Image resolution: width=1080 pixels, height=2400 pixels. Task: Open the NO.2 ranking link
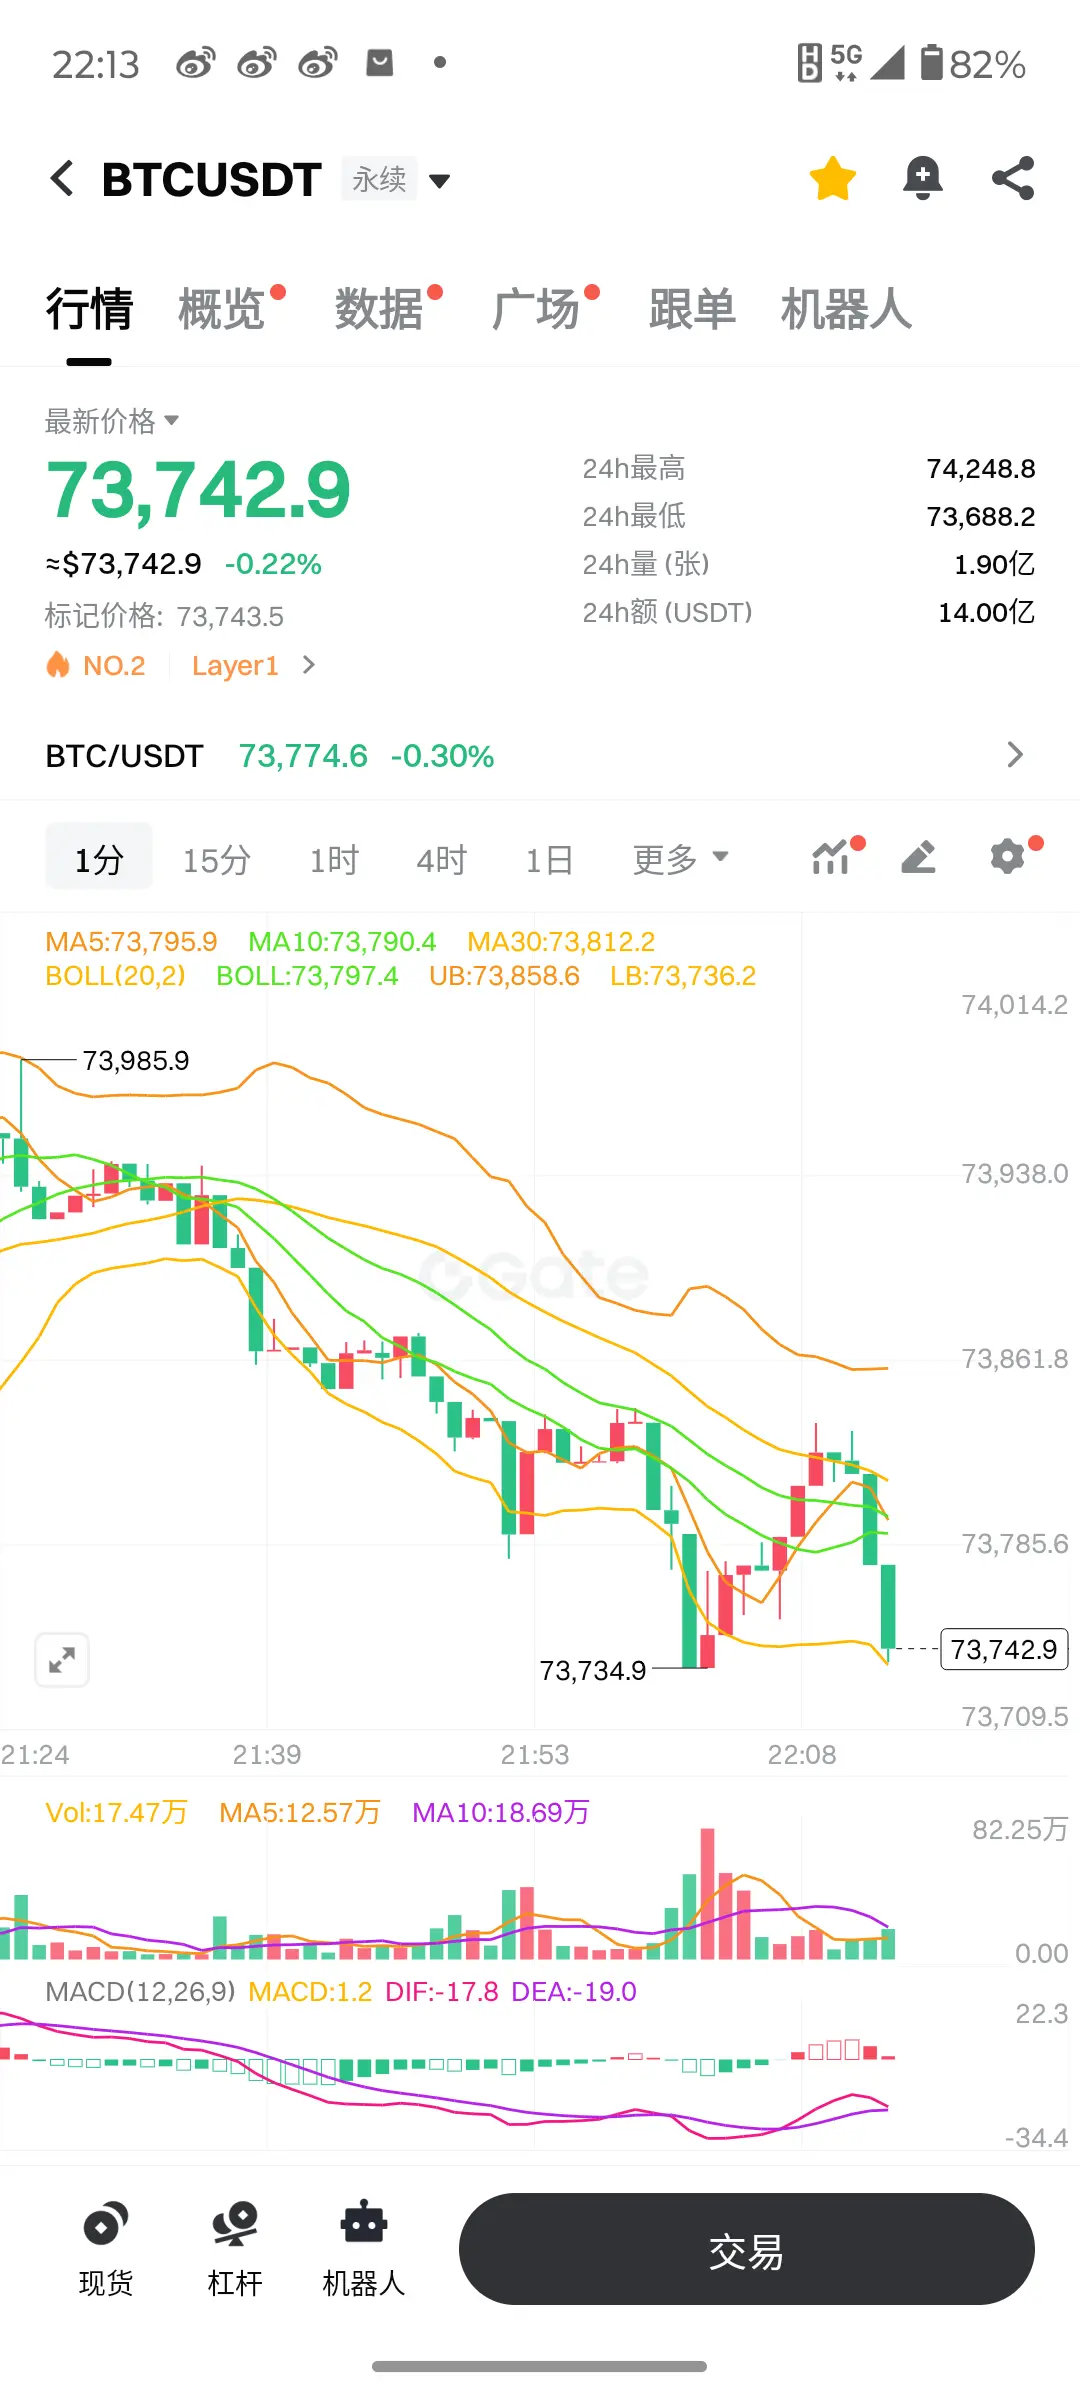(114, 666)
